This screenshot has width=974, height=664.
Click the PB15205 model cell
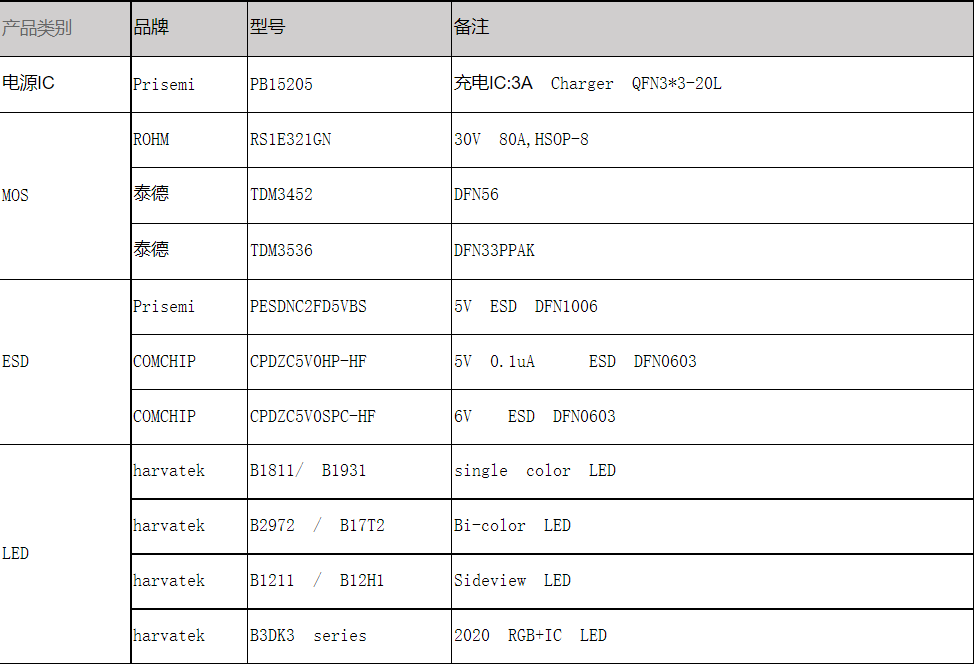[350, 84]
